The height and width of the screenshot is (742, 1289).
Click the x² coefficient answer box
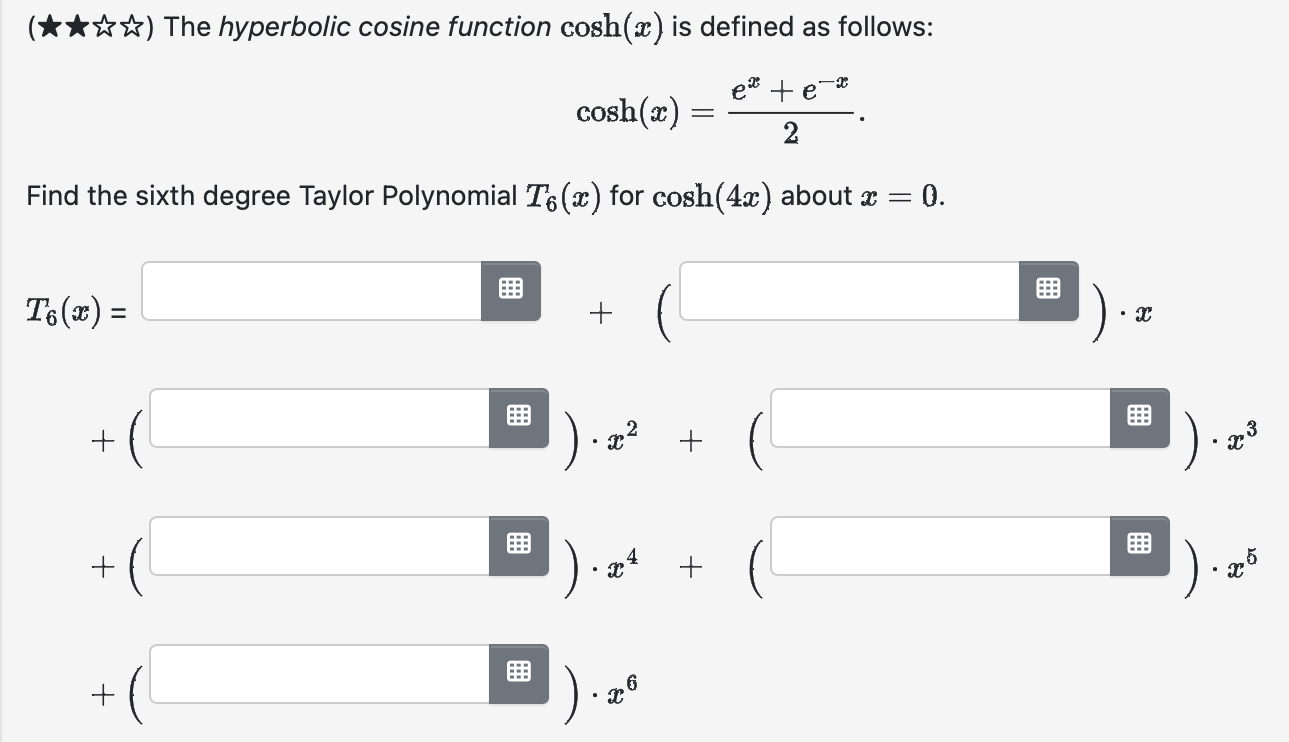click(x=320, y=418)
